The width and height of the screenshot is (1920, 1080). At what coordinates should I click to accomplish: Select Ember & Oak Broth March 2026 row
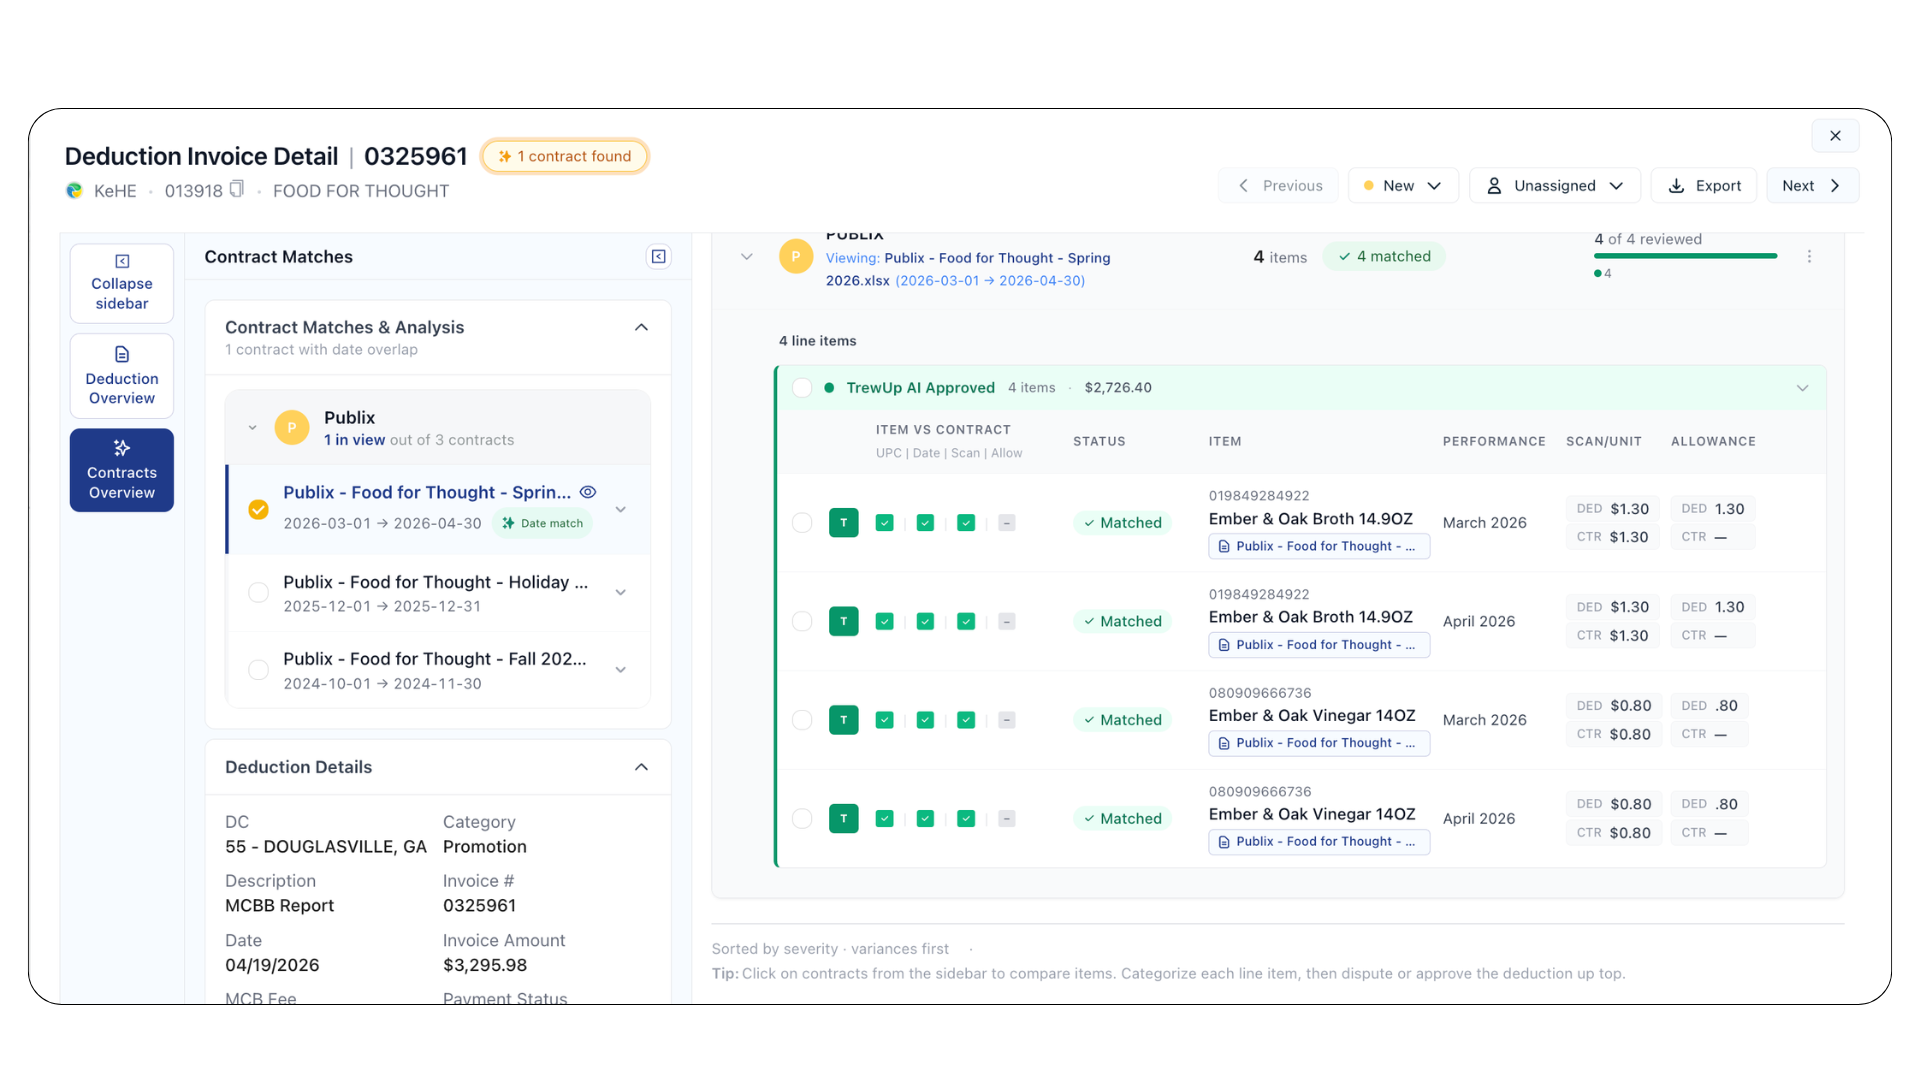[x=802, y=523]
